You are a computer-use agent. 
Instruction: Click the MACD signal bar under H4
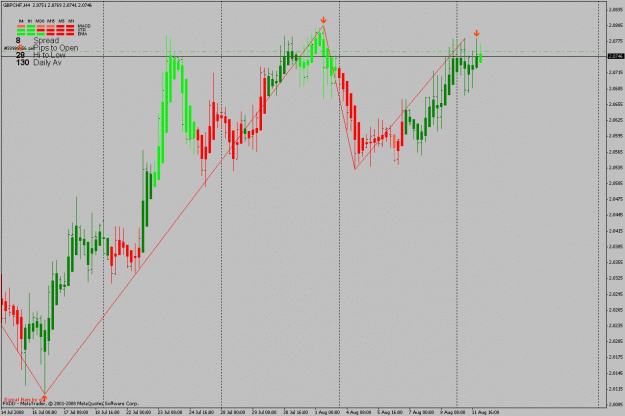pos(21,26)
